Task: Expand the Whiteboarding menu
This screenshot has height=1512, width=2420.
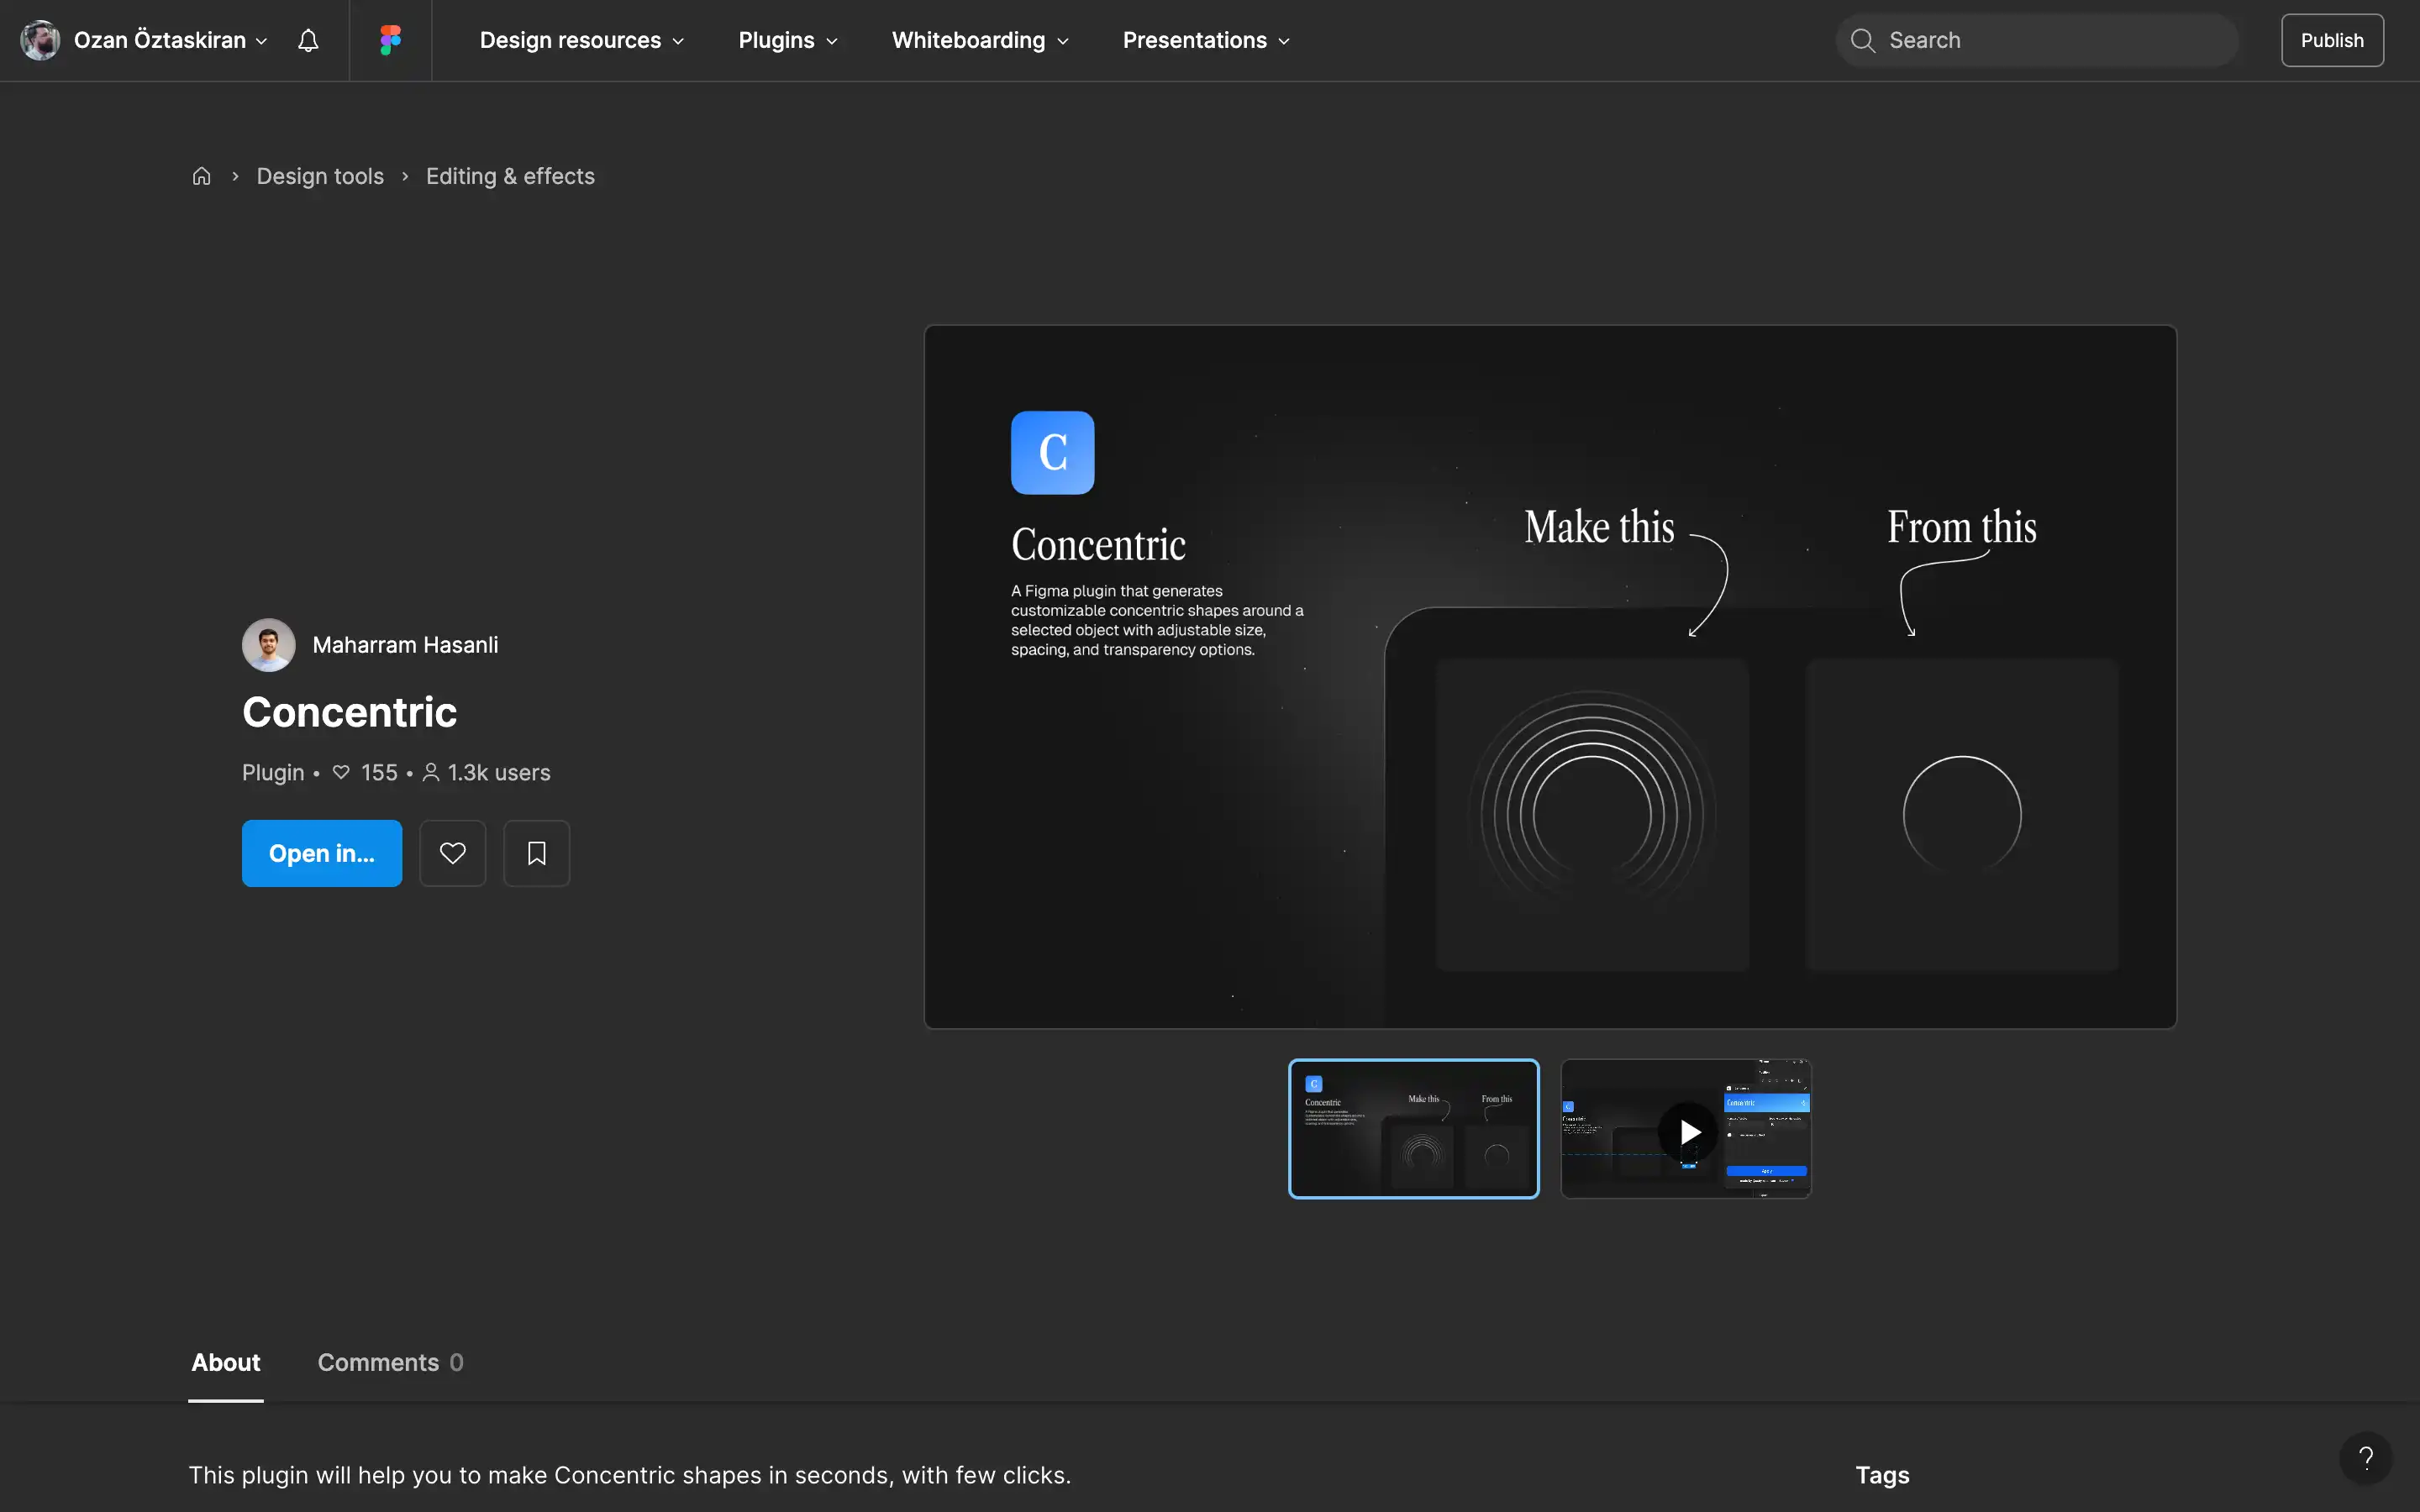Action: [x=980, y=40]
